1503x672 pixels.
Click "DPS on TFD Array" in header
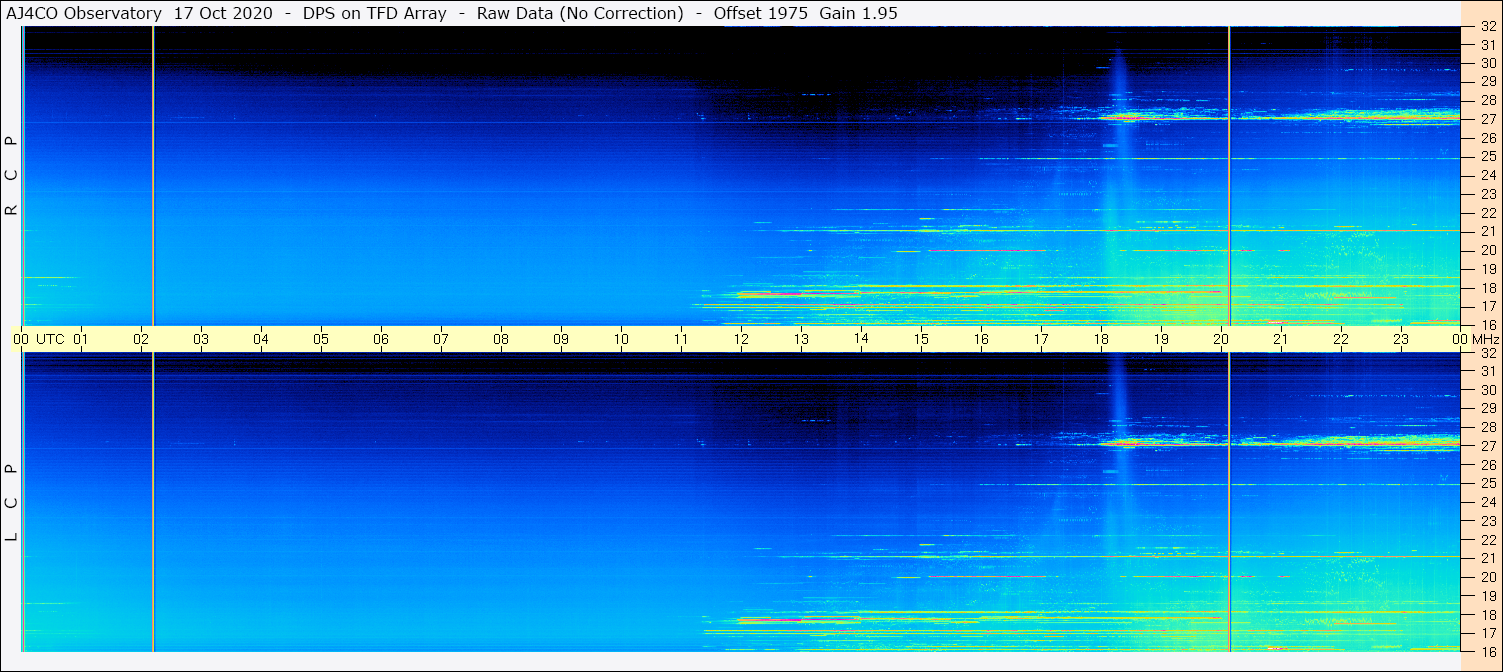pyautogui.click(x=375, y=13)
